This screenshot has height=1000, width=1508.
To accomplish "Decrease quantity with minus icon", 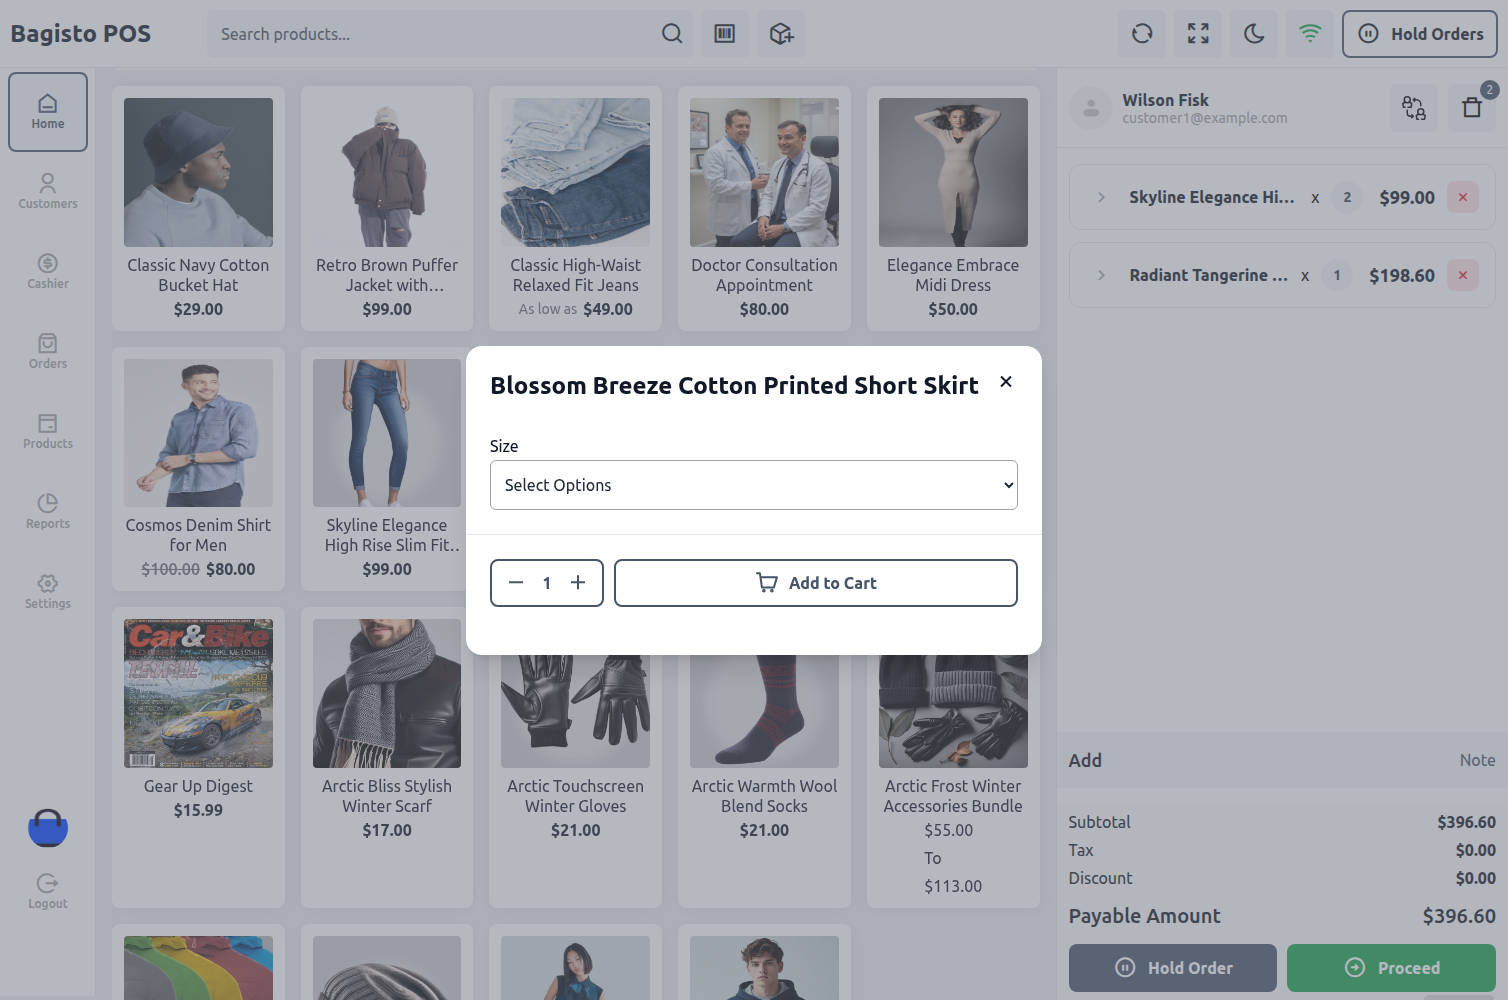I will click(516, 583).
